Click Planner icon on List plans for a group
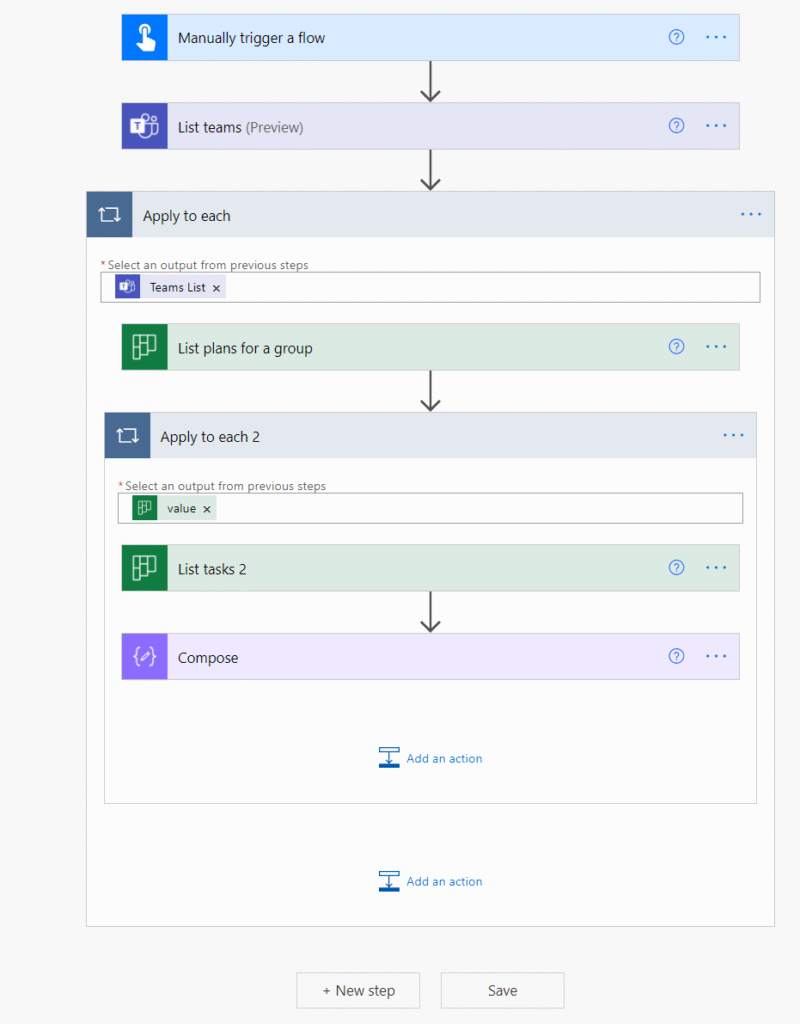800x1024 pixels. [145, 347]
